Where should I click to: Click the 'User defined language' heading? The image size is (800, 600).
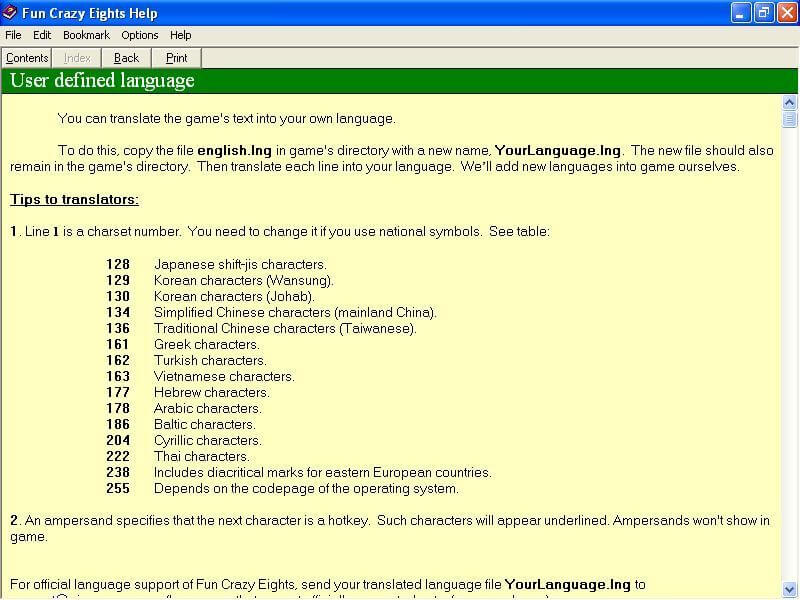click(x=102, y=81)
